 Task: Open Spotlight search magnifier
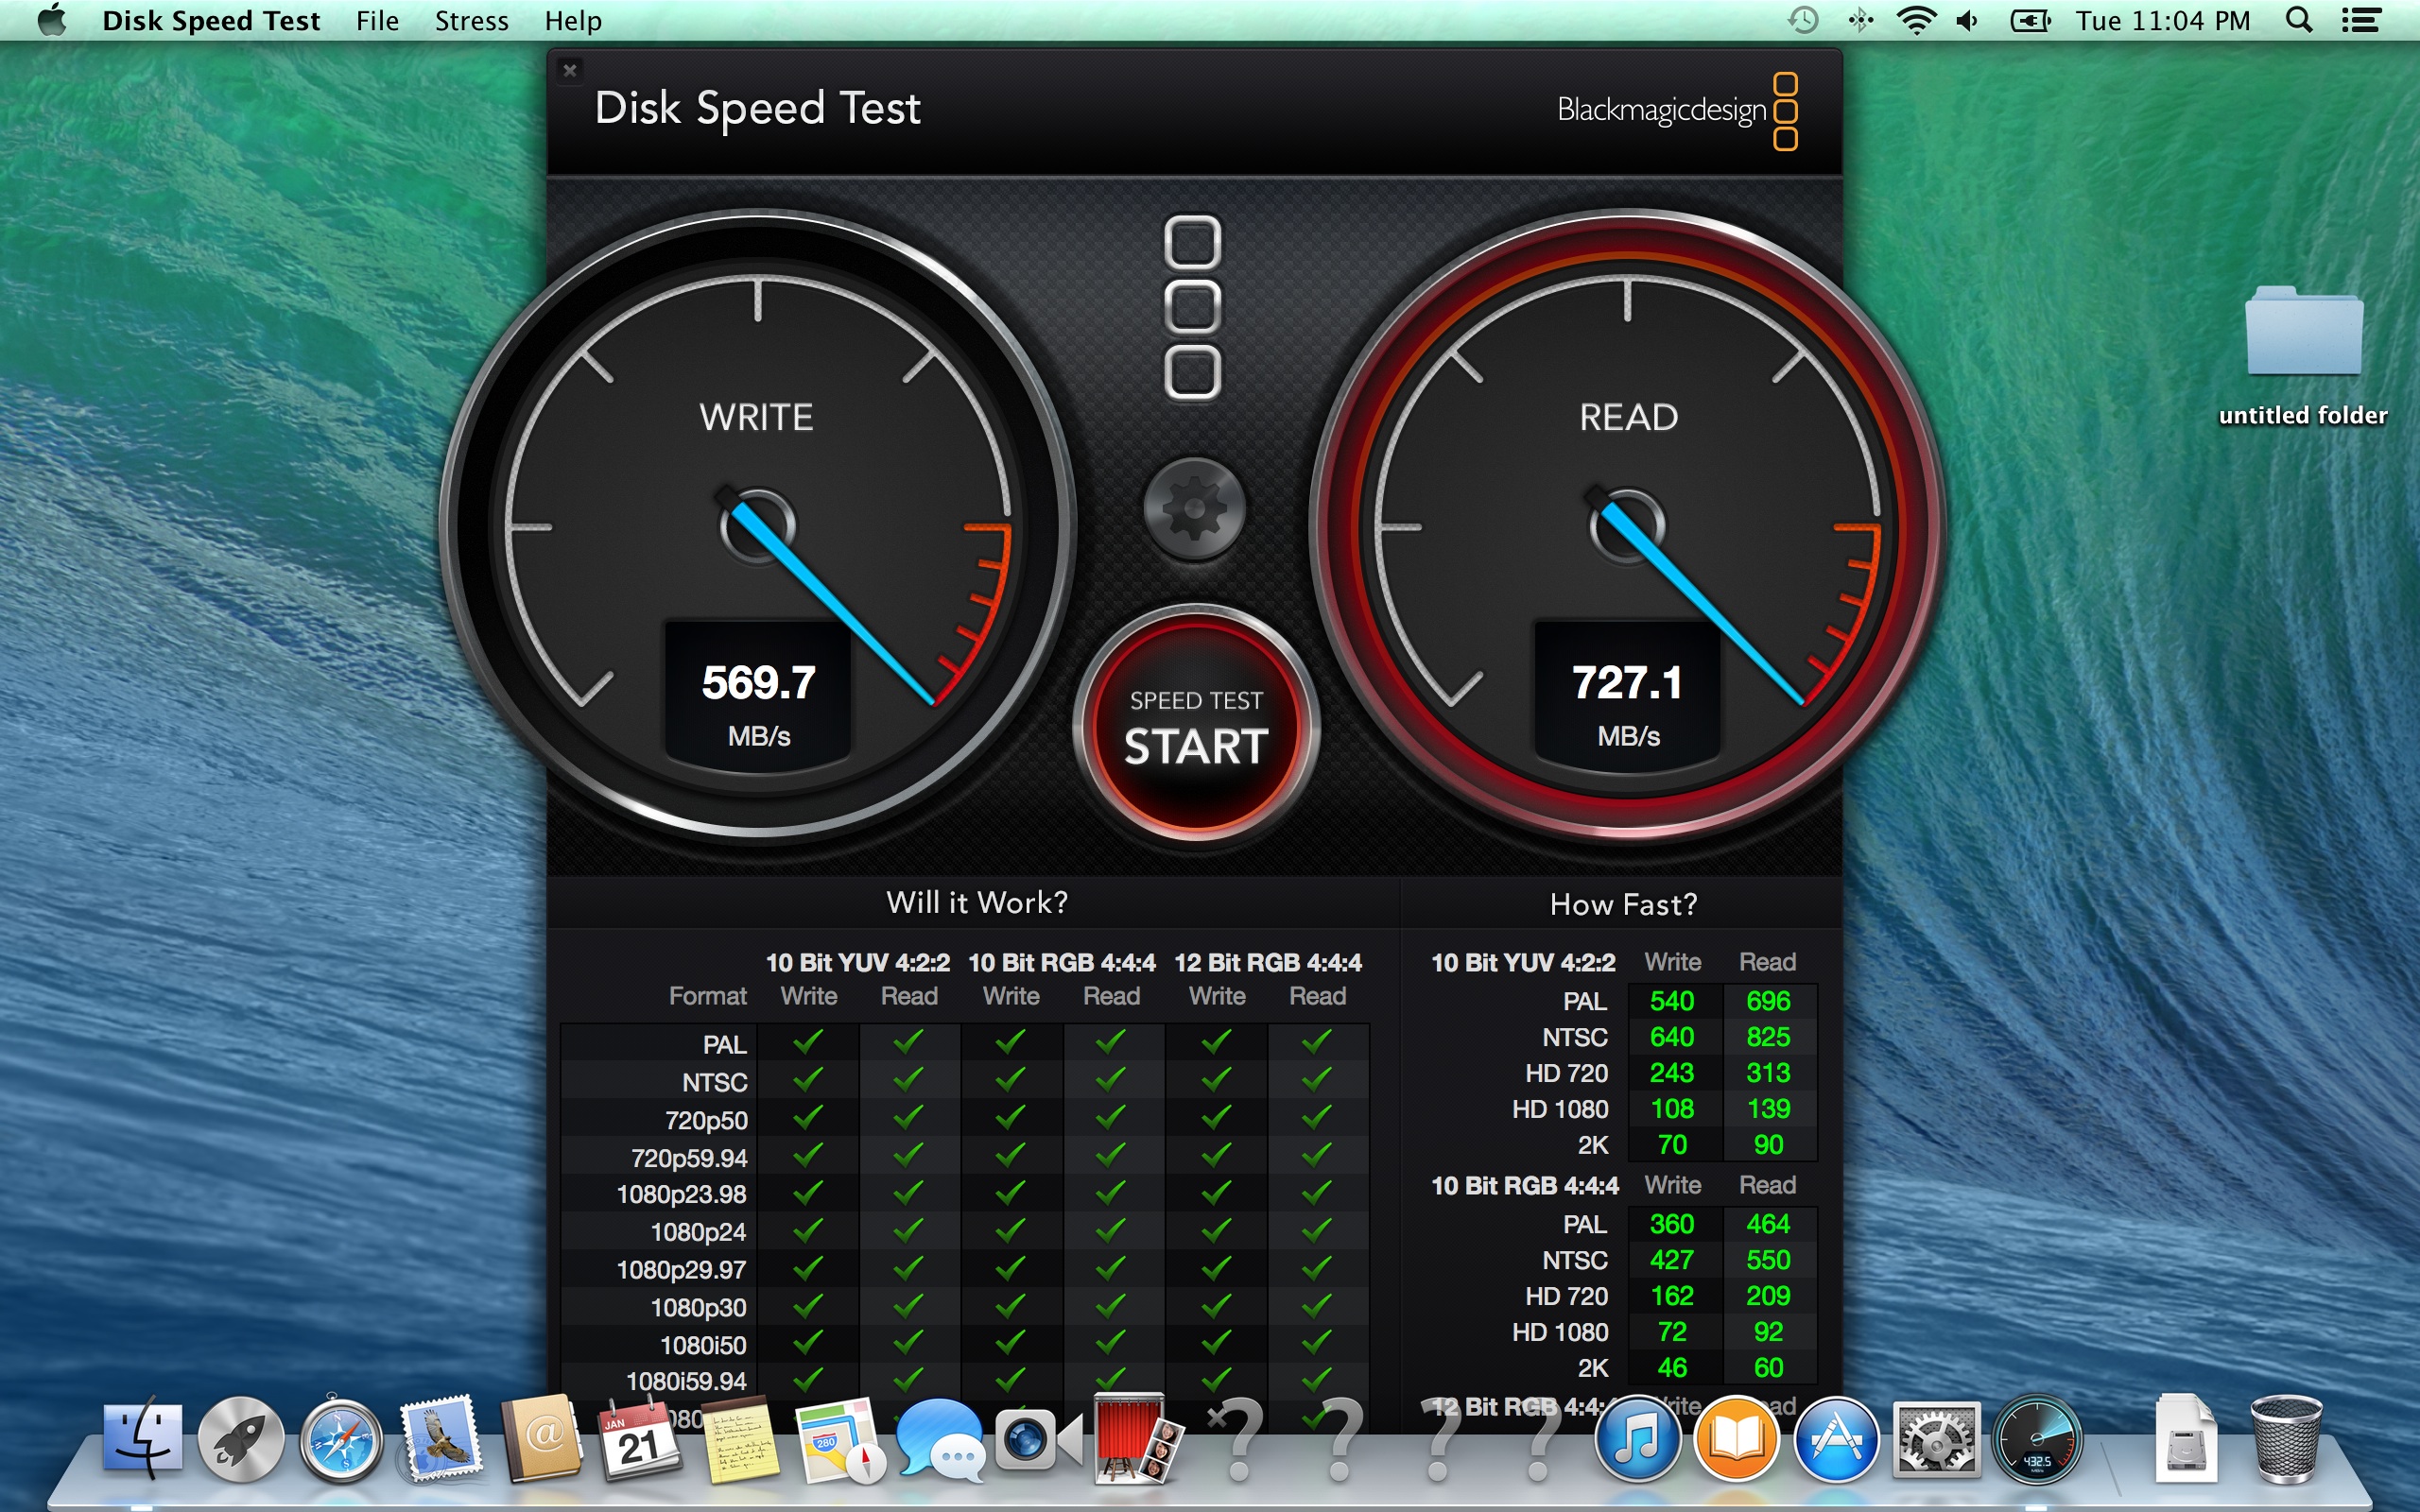pyautogui.click(x=2299, y=21)
